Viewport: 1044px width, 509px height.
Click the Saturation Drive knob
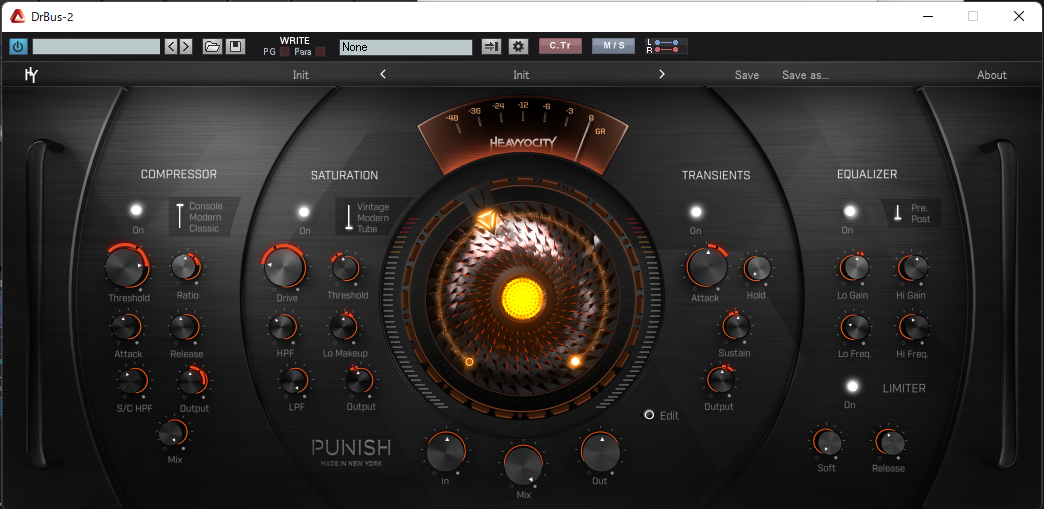tap(285, 266)
